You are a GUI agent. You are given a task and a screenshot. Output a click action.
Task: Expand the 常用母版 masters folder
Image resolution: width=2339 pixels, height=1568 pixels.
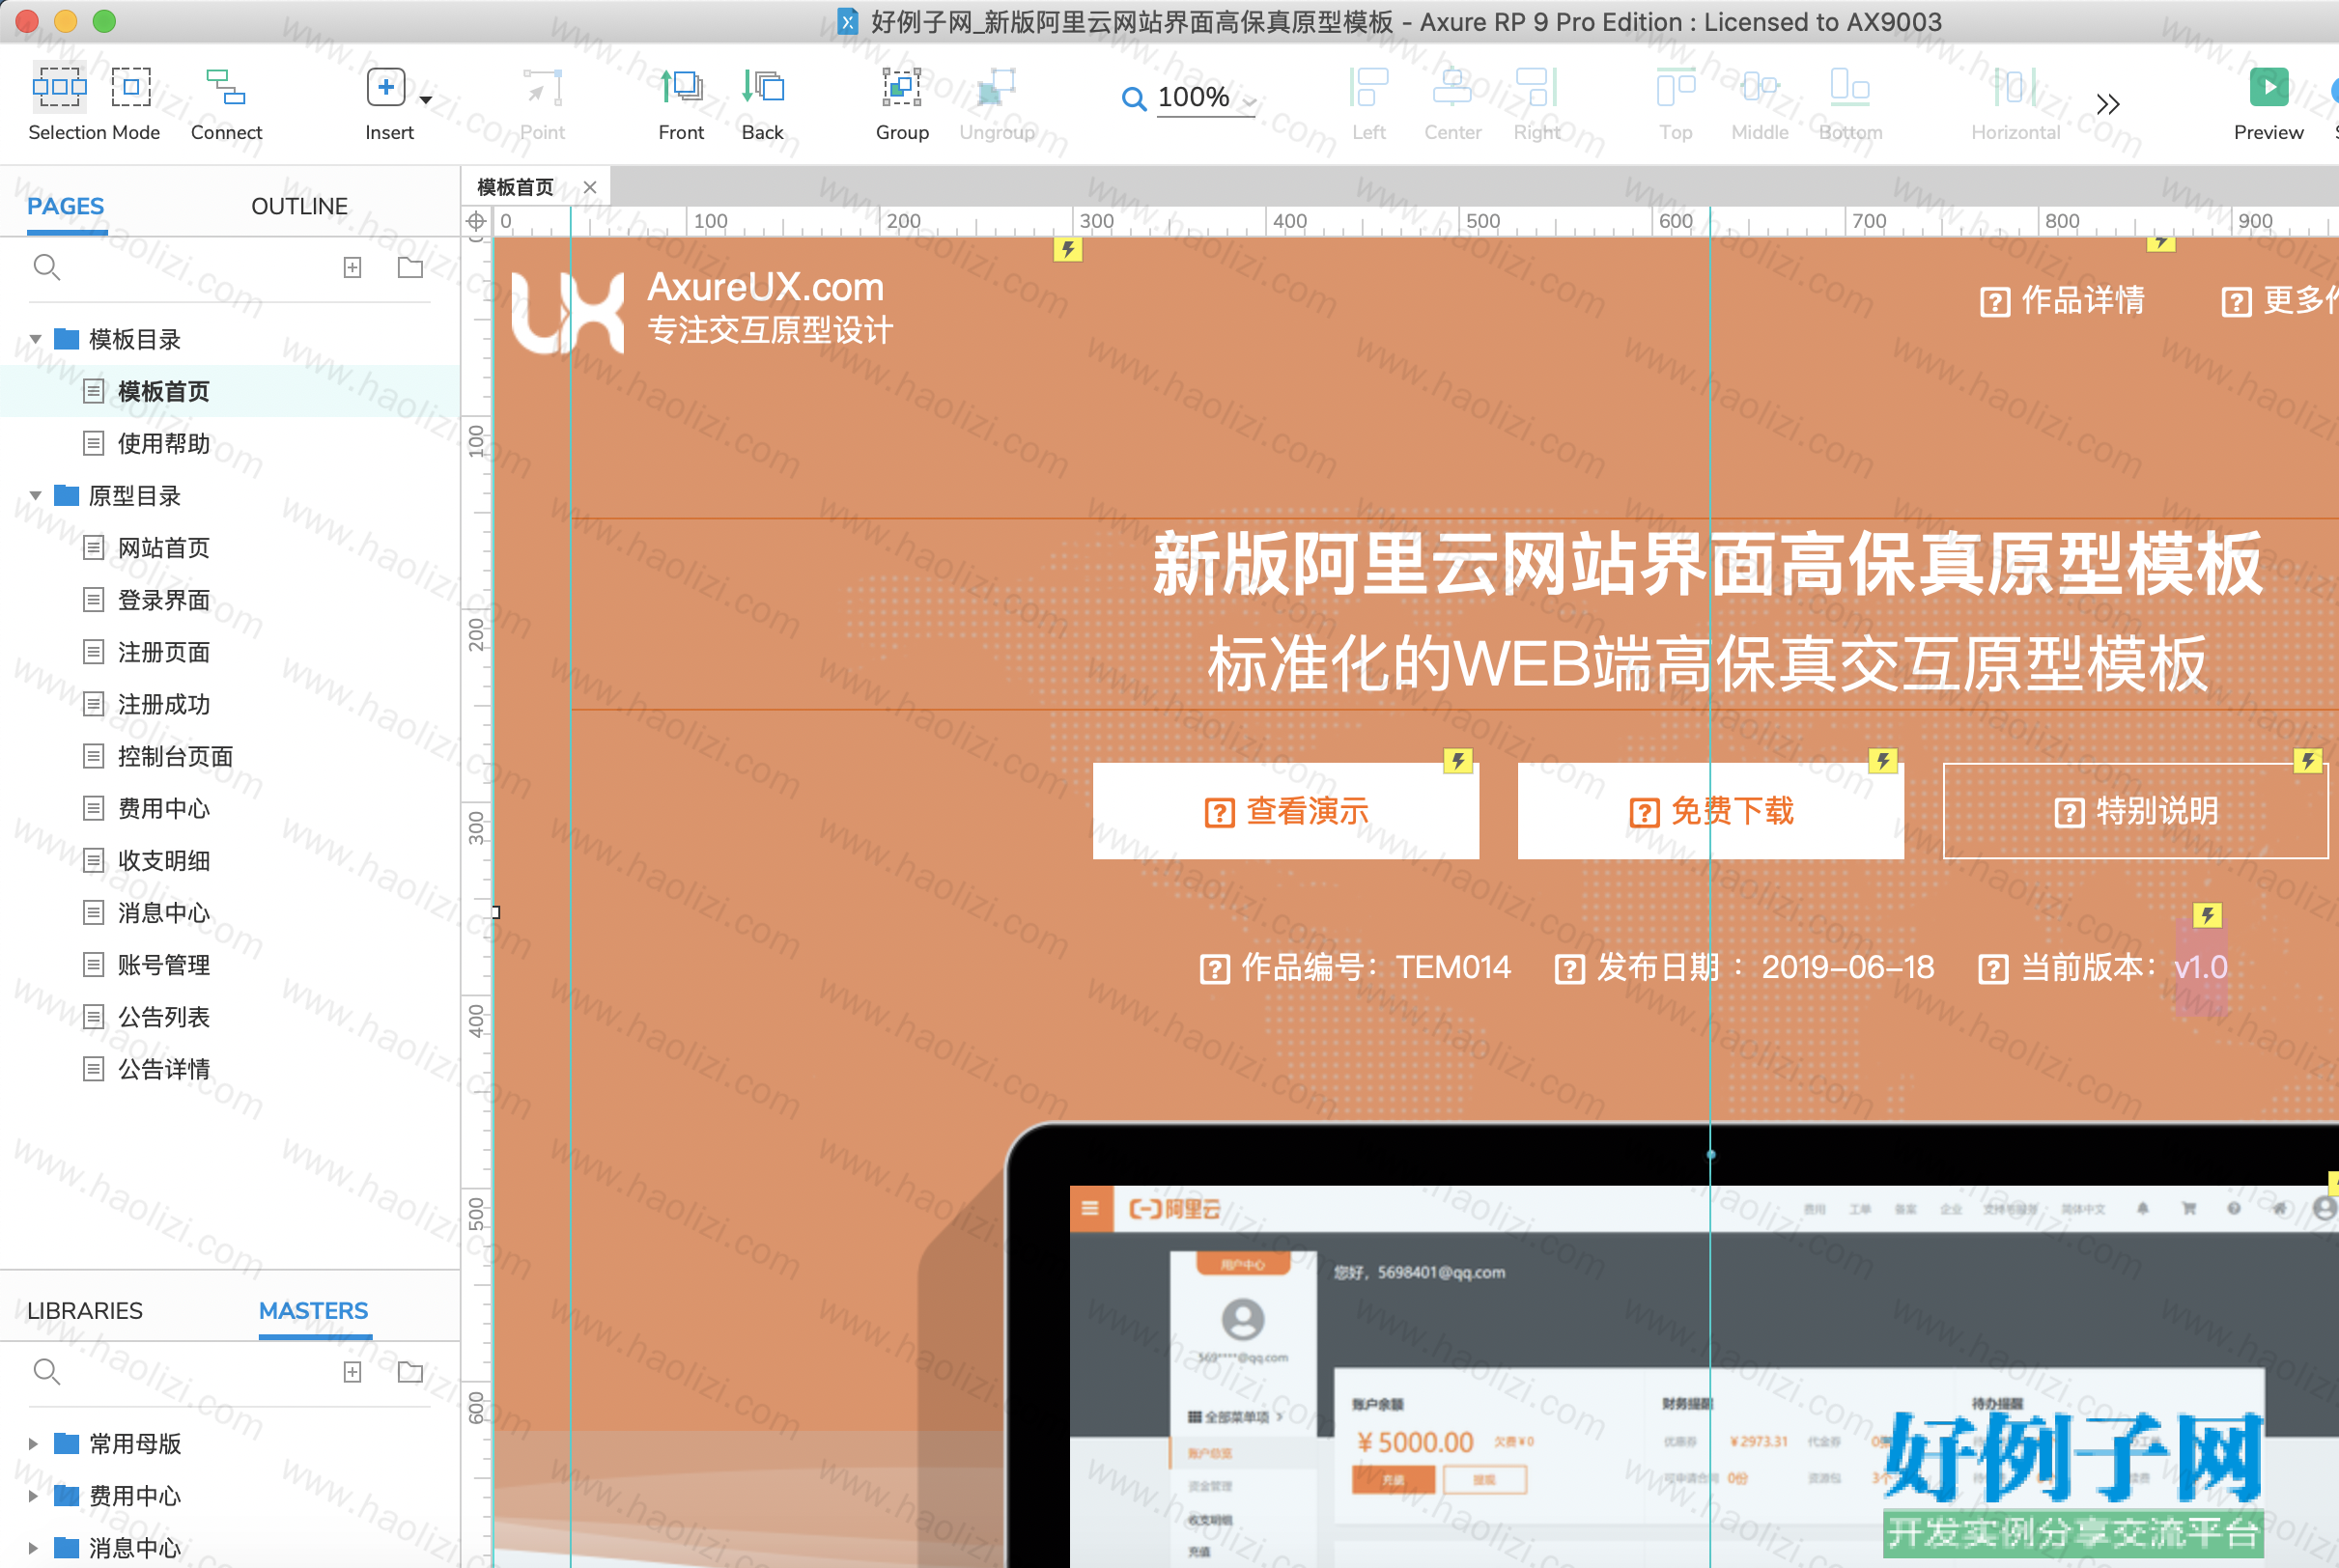pyautogui.click(x=33, y=1443)
